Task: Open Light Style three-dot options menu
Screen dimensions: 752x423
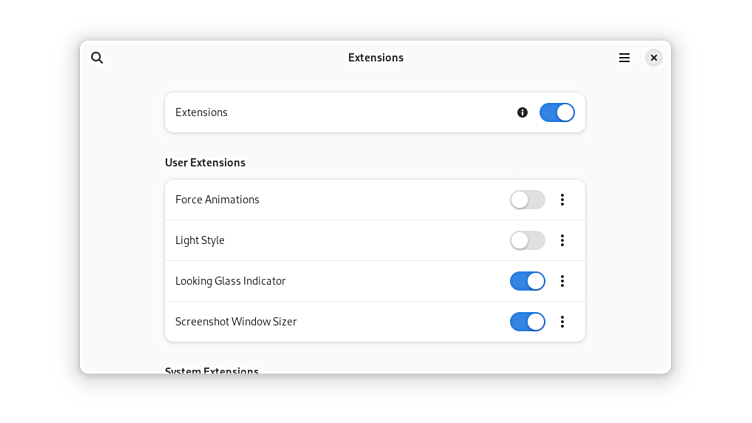Action: point(562,241)
